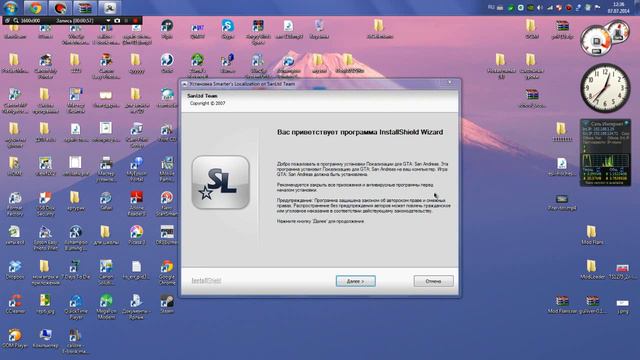This screenshot has height=360, width=640.
Task: Click the system tray clock and date
Action: (618, 8)
